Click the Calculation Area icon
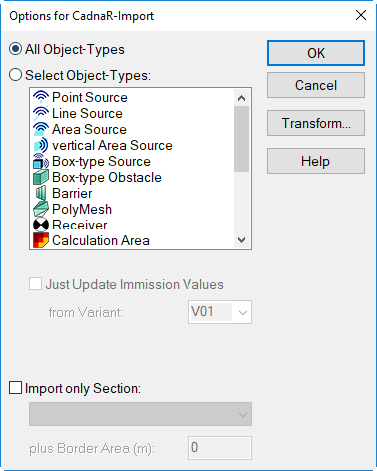Viewport: 377px width, 471px height. [x=41, y=240]
